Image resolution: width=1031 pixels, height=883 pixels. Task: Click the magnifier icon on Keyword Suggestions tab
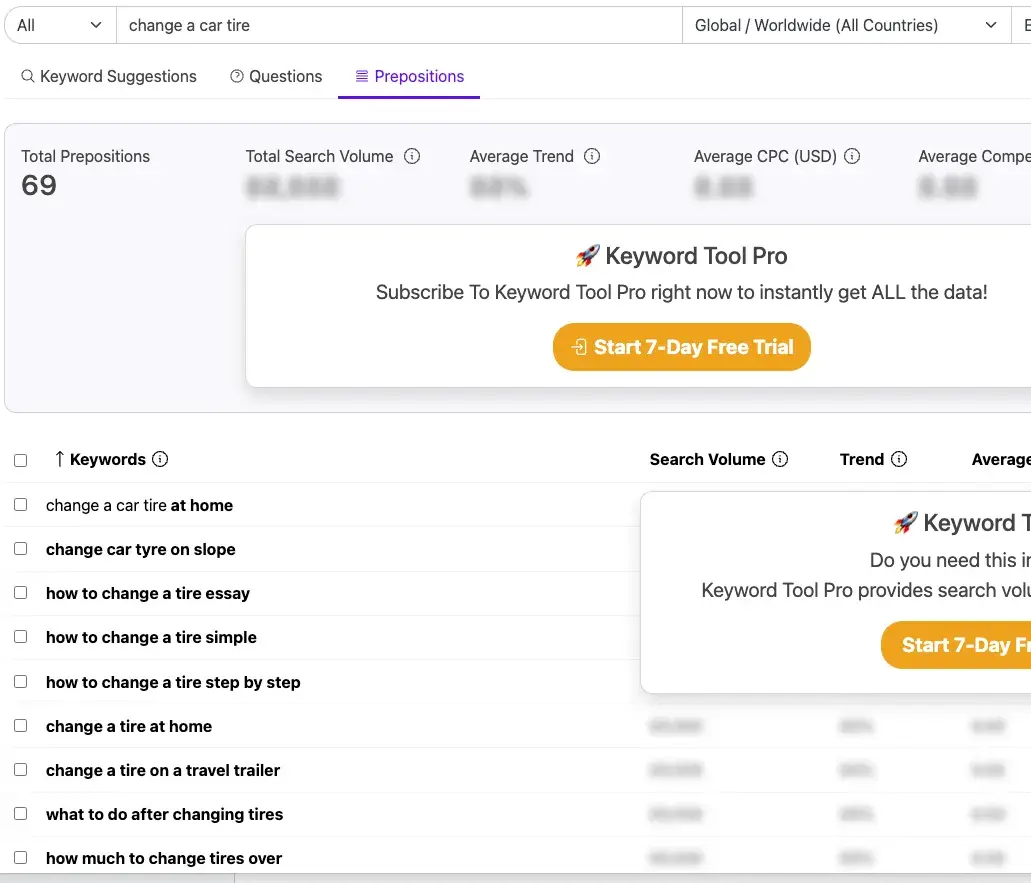point(28,76)
